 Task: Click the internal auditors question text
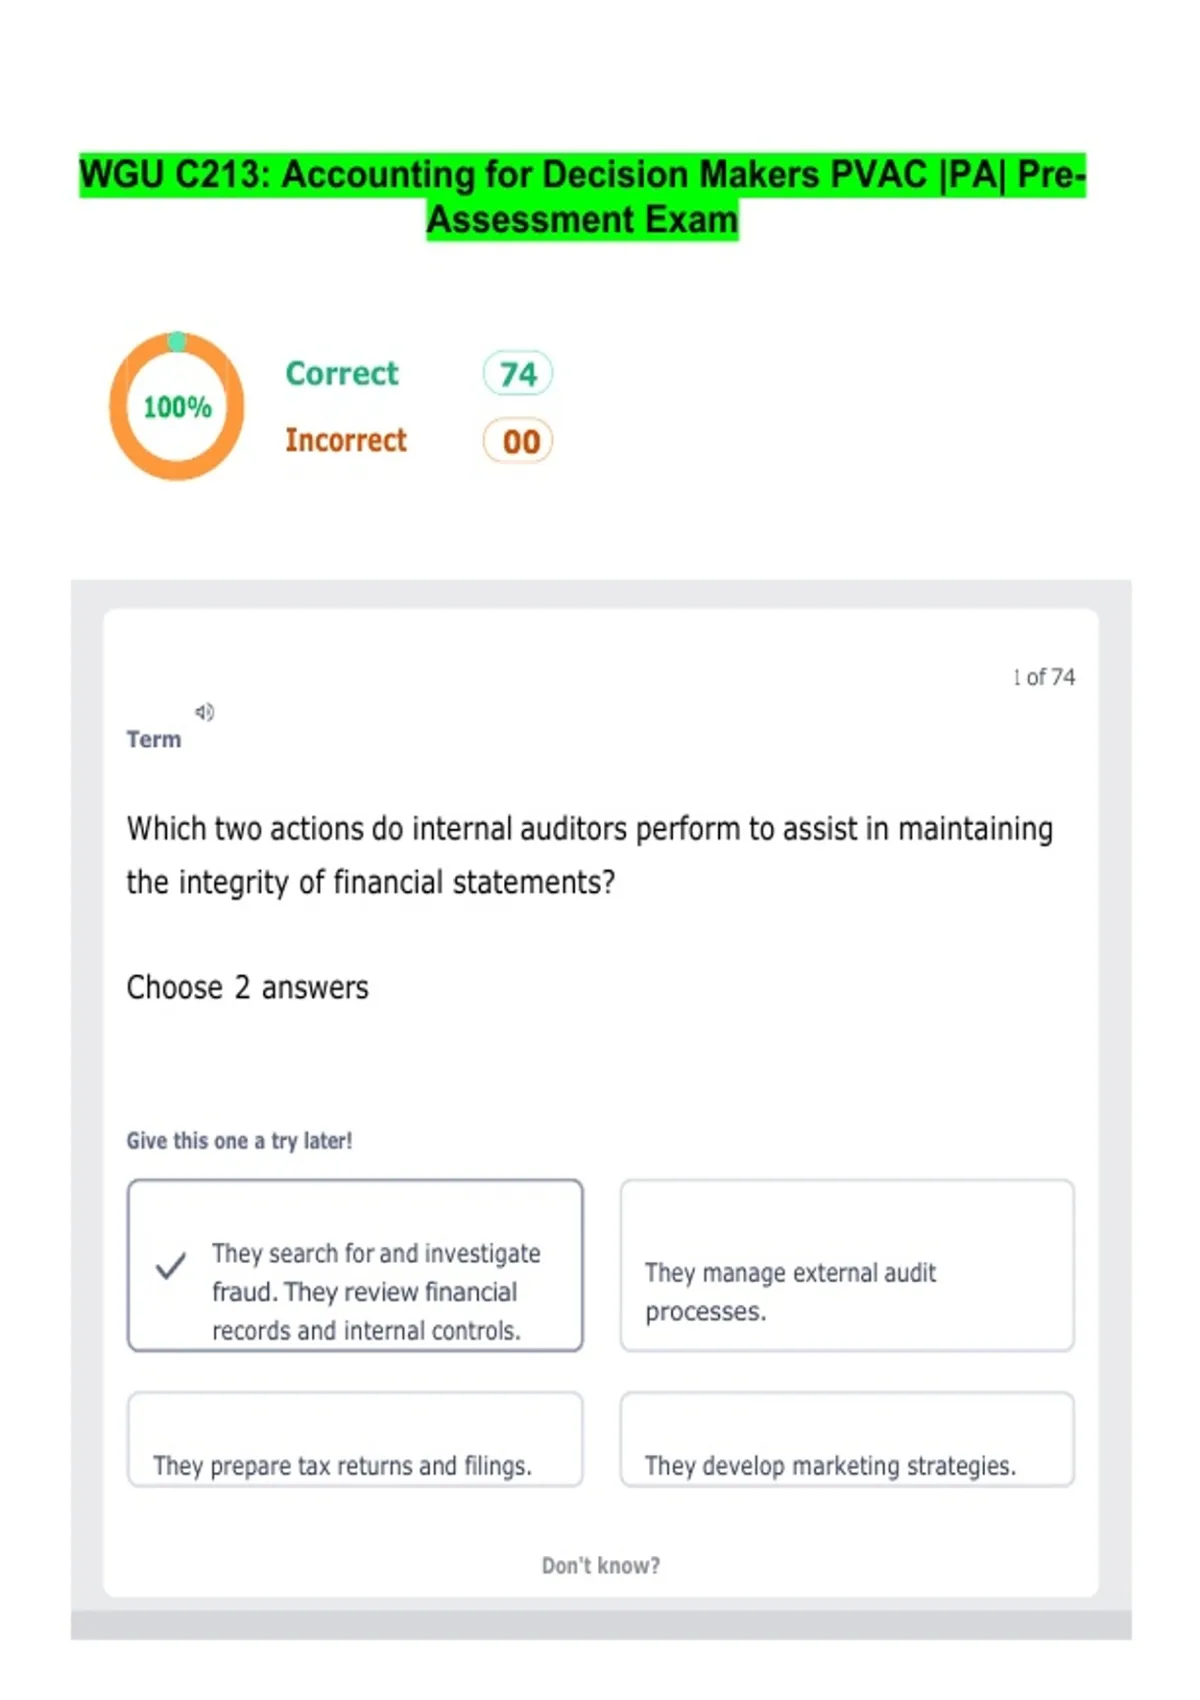590,855
